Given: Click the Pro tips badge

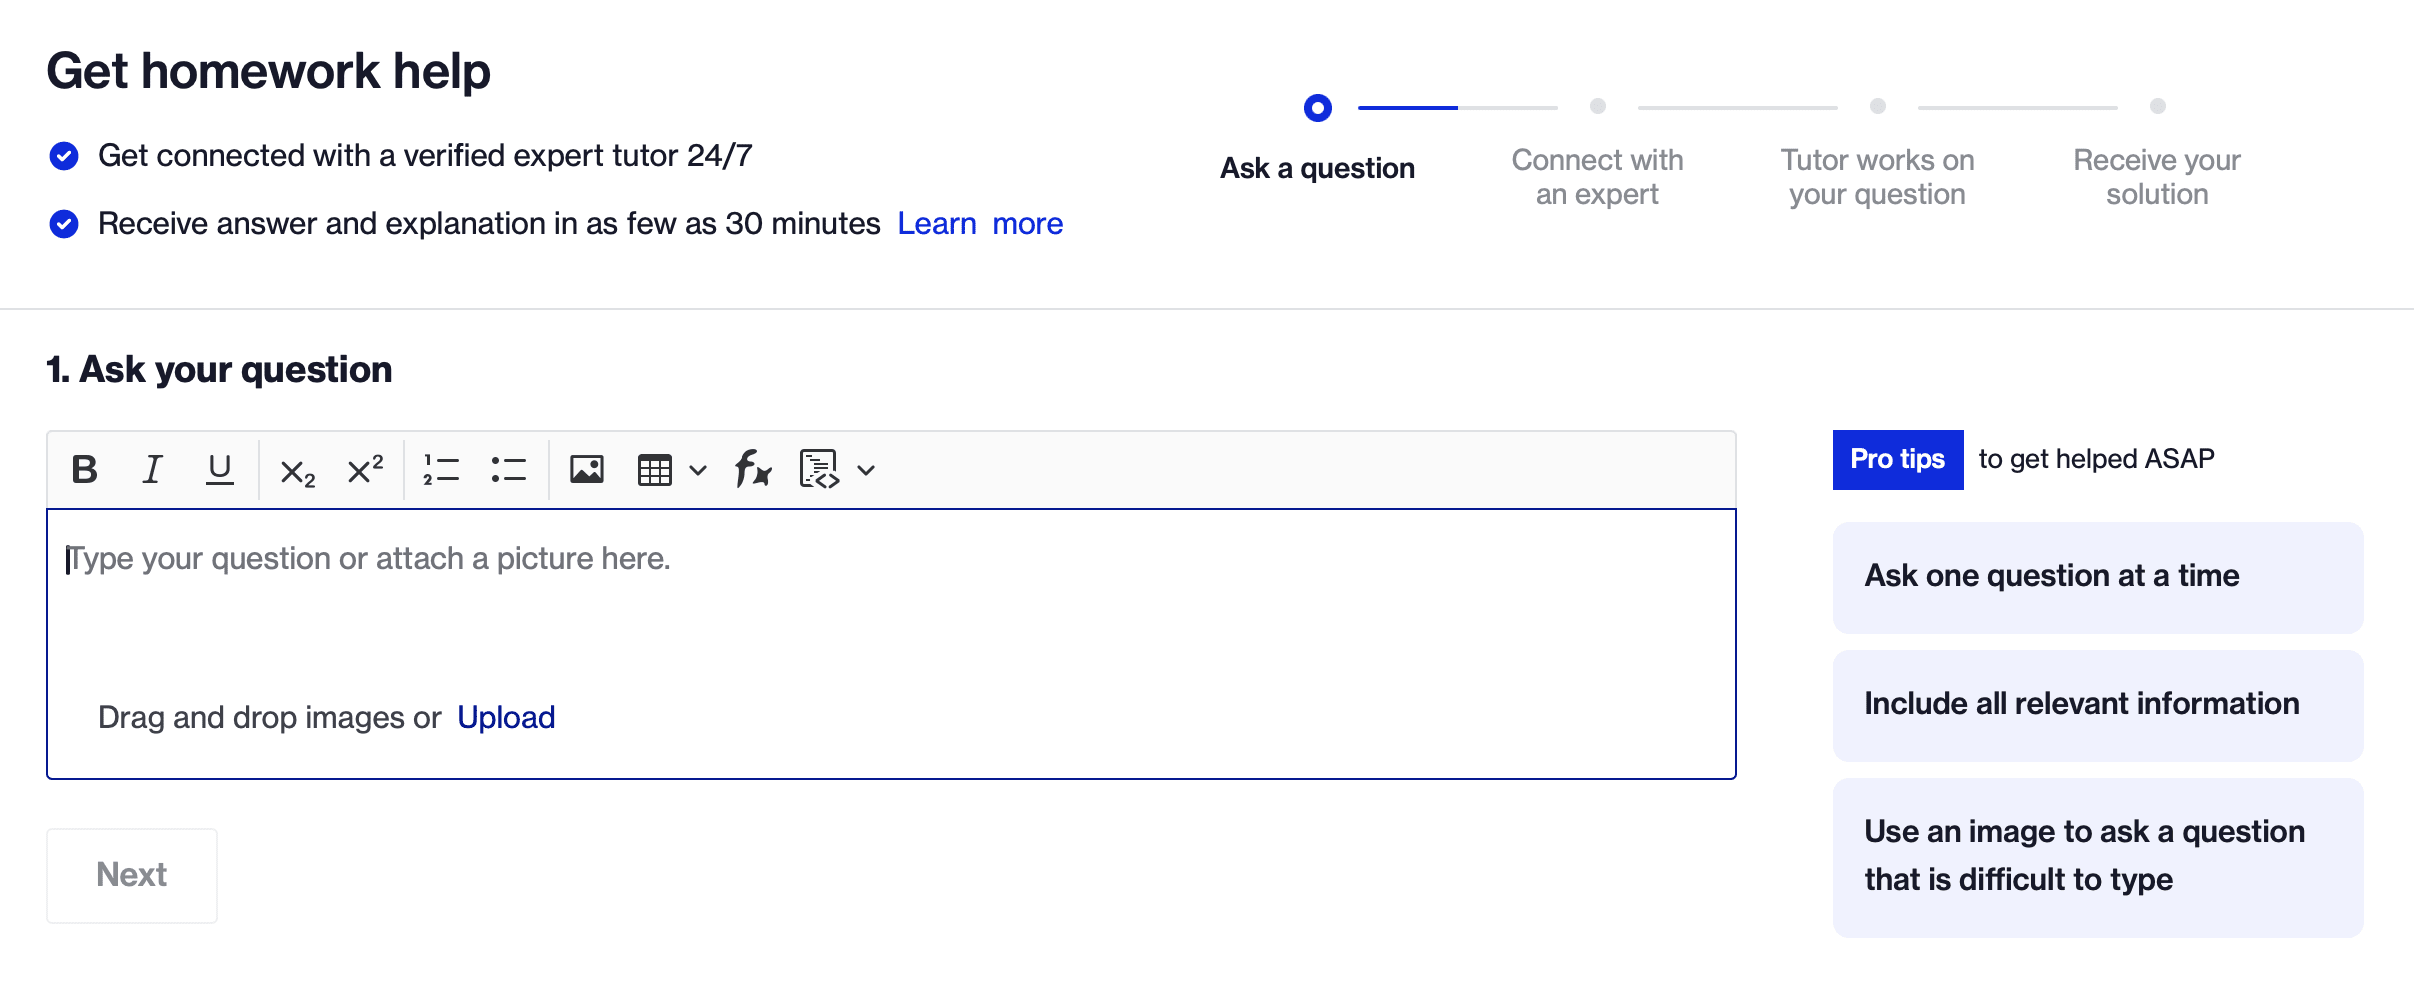Looking at the screenshot, I should pyautogui.click(x=1897, y=459).
